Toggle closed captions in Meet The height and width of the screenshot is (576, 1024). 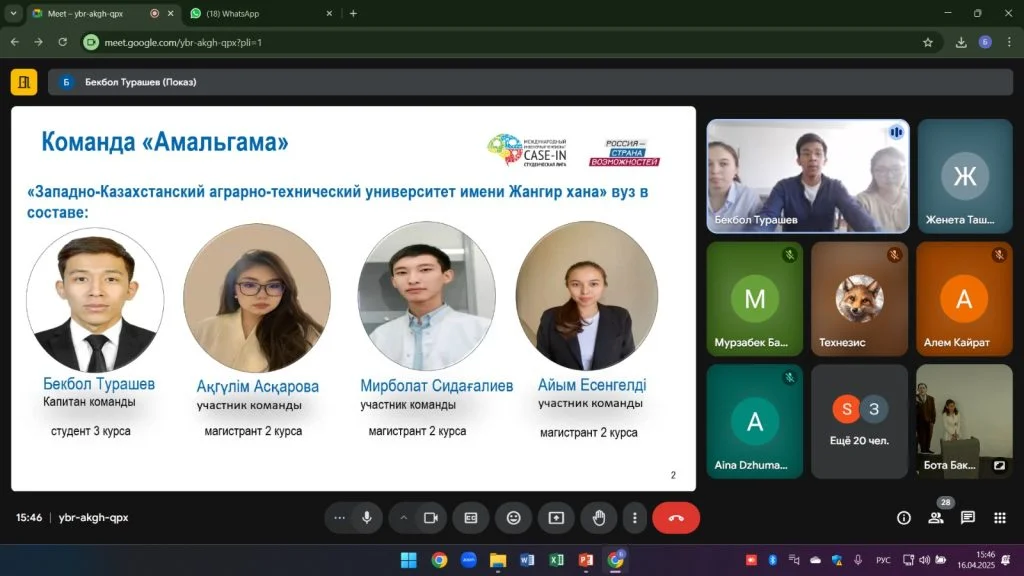coord(471,518)
